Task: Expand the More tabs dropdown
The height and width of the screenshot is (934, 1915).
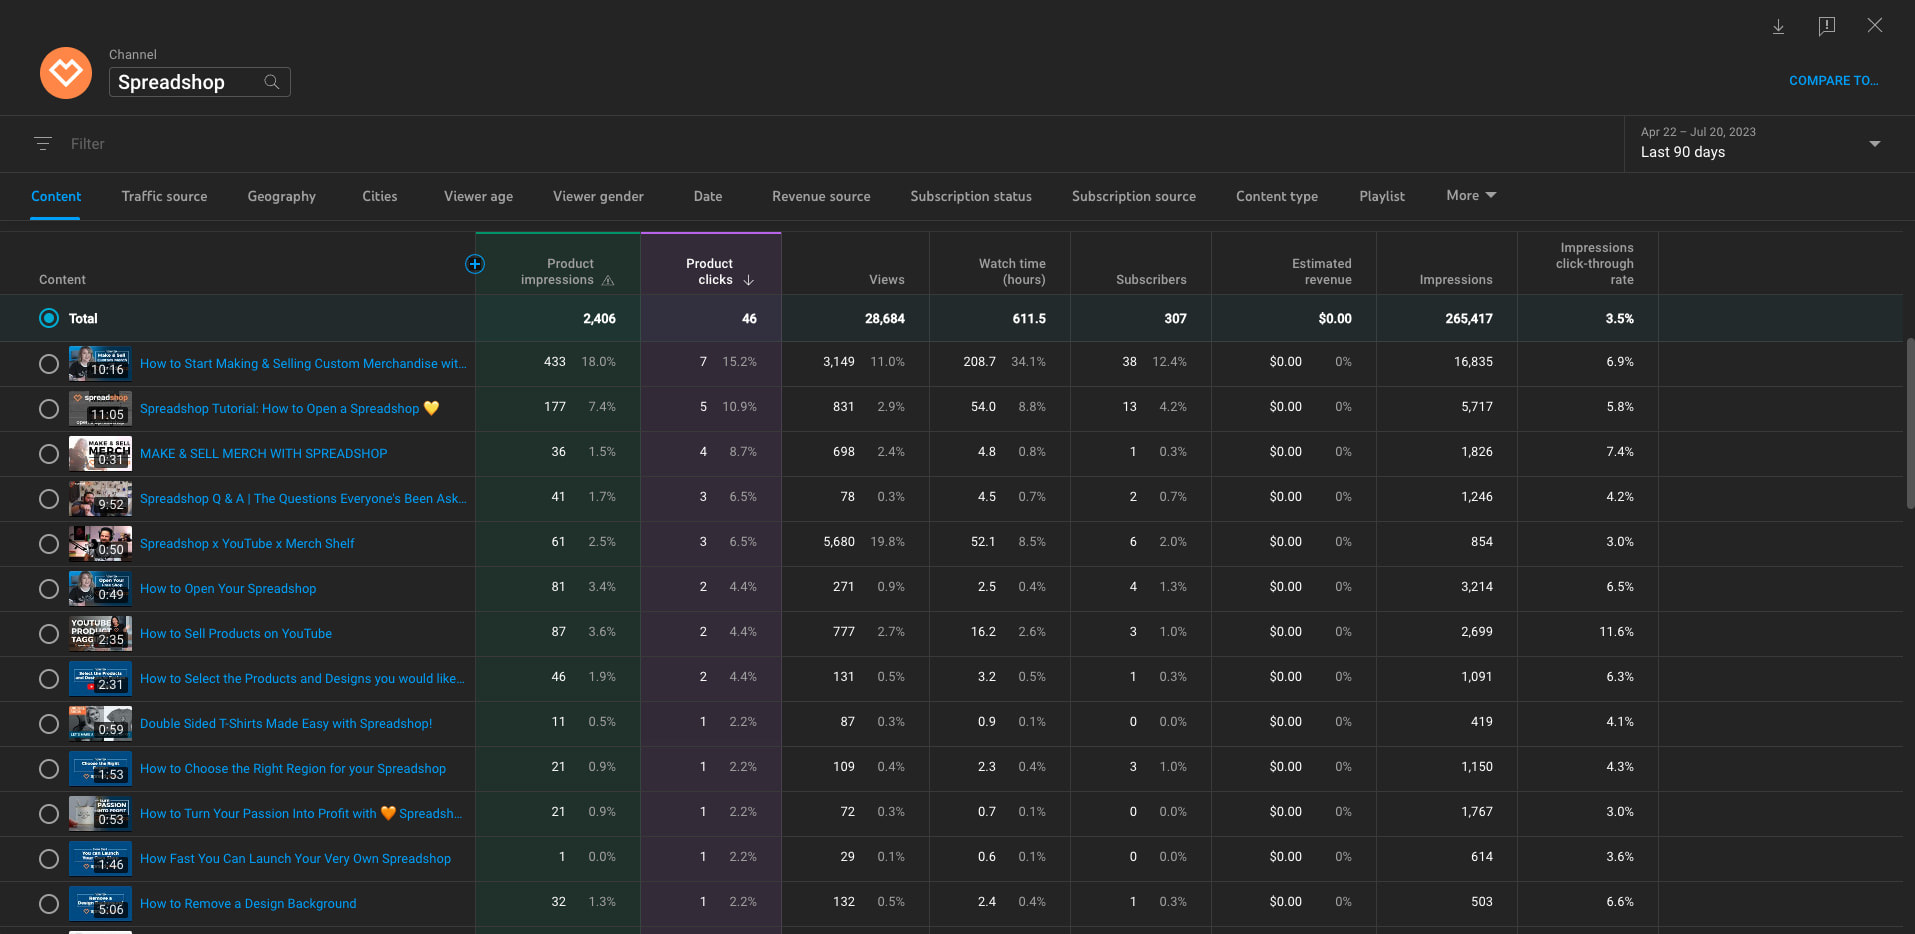Action: [x=1470, y=196]
